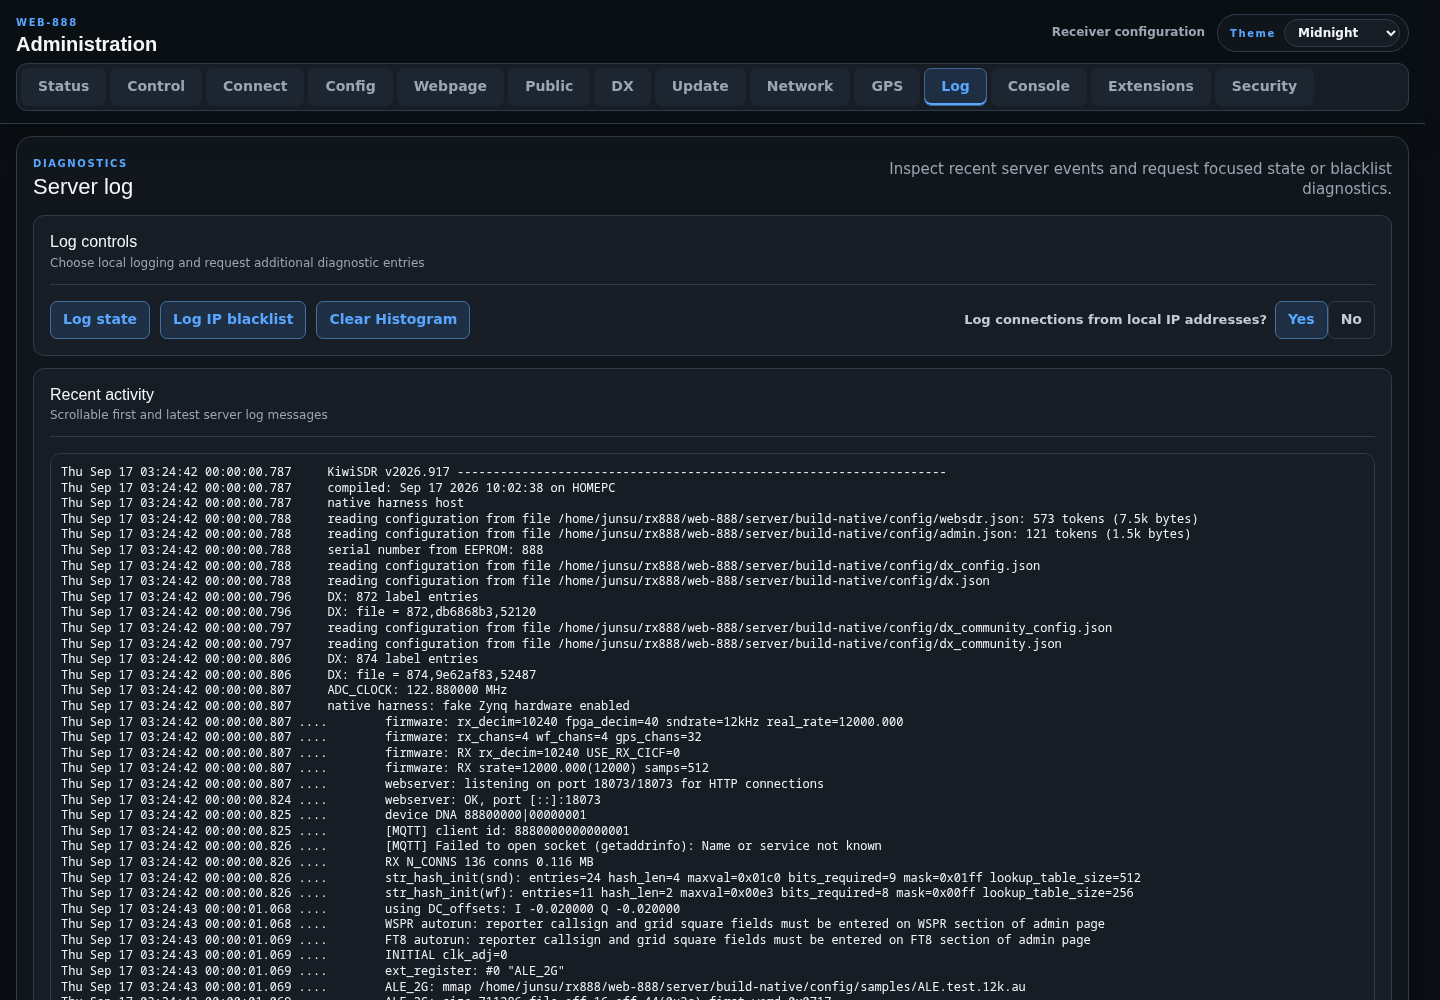Viewport: 1440px width, 1000px height.
Task: Open the Status tab
Action: (x=64, y=87)
